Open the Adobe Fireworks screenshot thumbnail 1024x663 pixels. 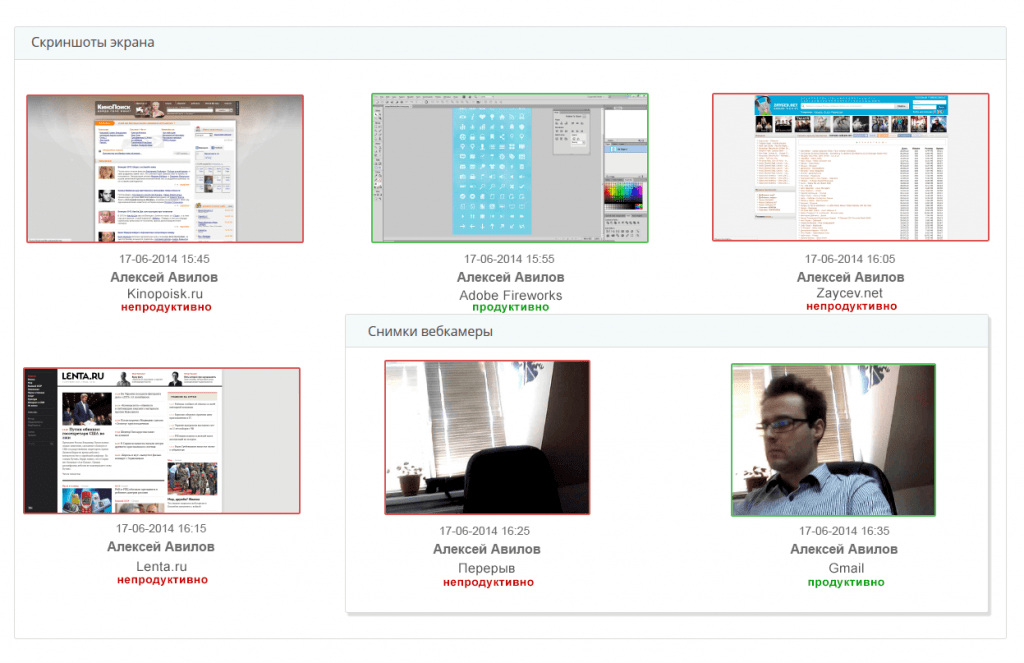pos(510,168)
